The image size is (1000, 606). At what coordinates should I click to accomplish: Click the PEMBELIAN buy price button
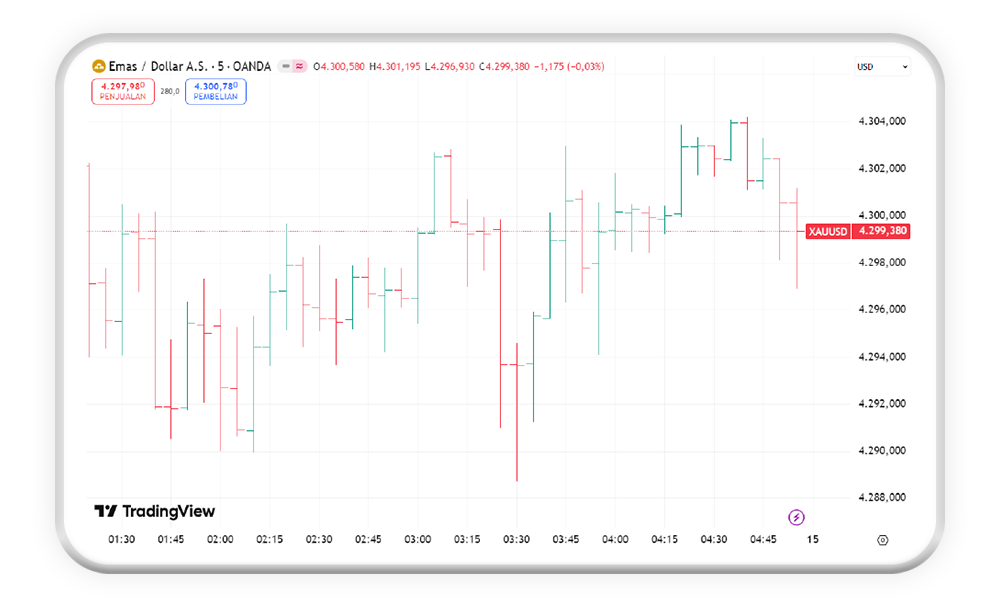click(x=216, y=92)
